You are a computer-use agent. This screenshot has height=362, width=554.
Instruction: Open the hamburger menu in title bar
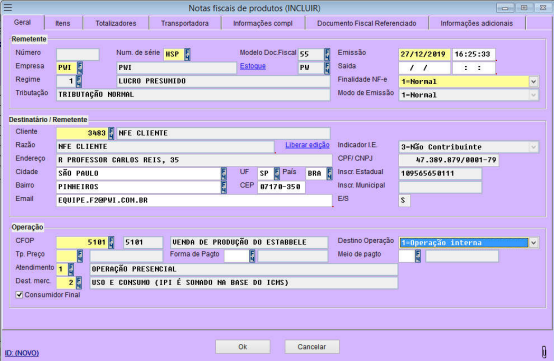(x=8, y=7)
